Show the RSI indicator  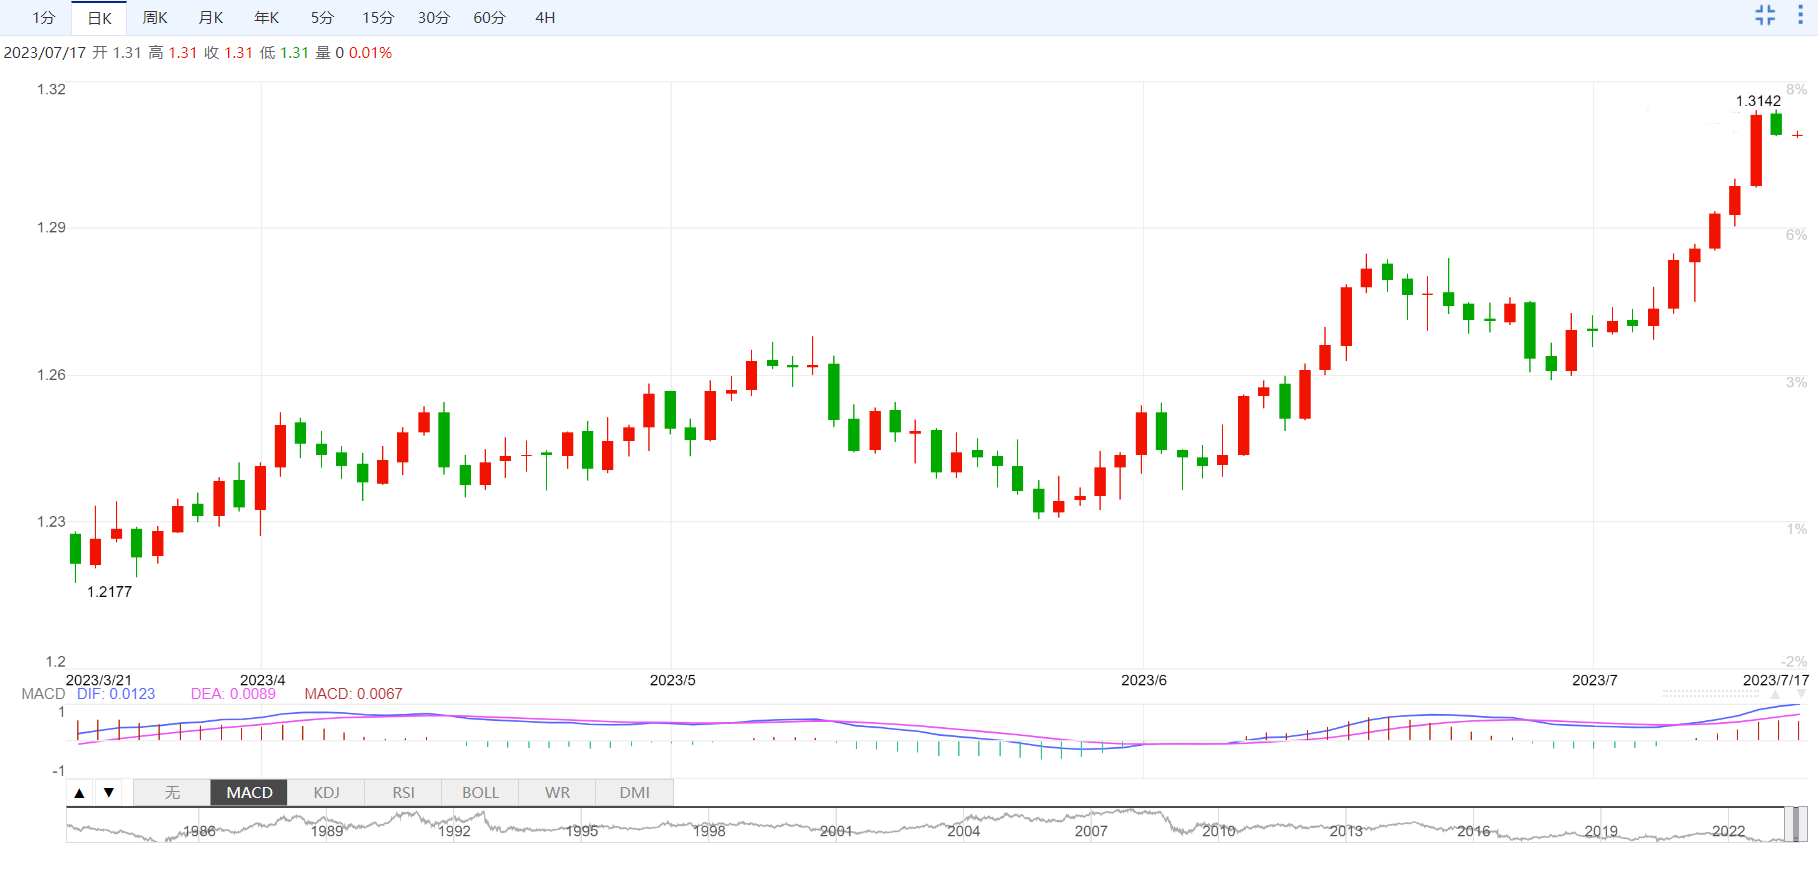403,793
